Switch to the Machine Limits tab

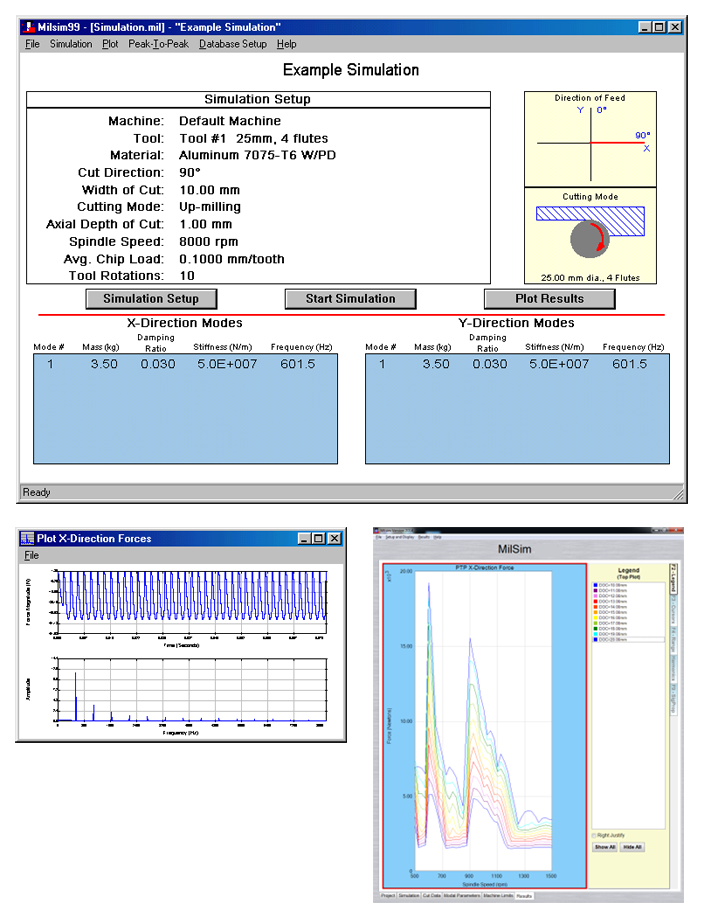point(499,896)
